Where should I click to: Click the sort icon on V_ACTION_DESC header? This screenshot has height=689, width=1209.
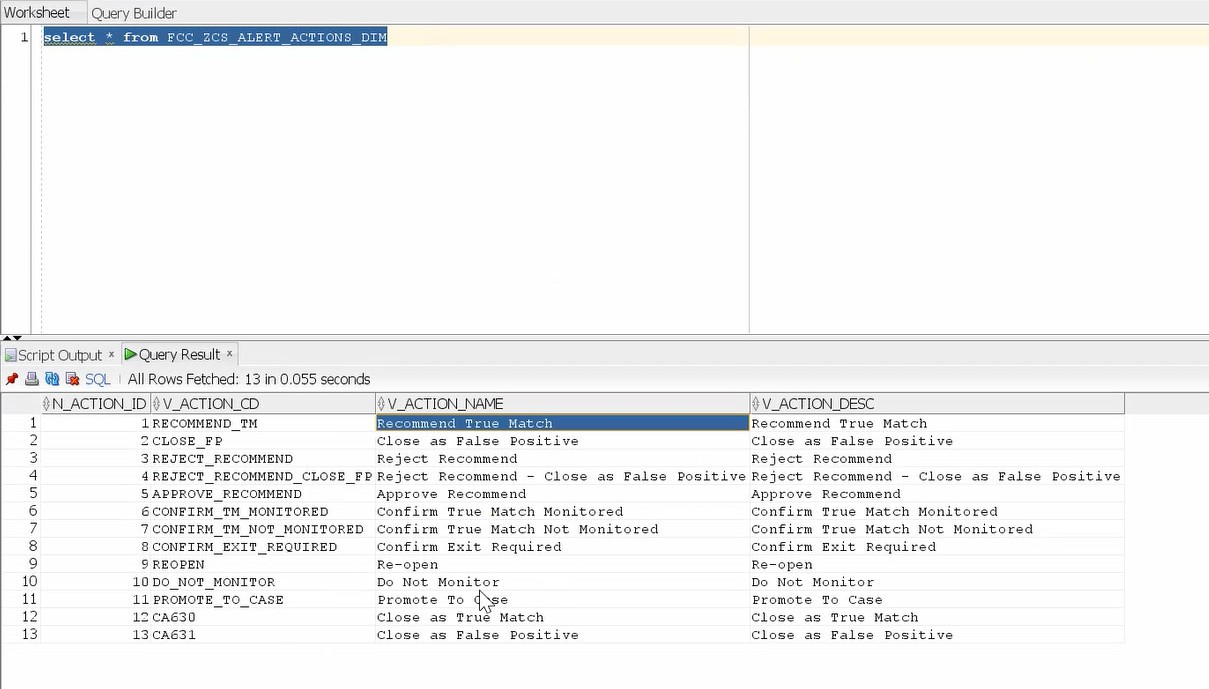(757, 403)
